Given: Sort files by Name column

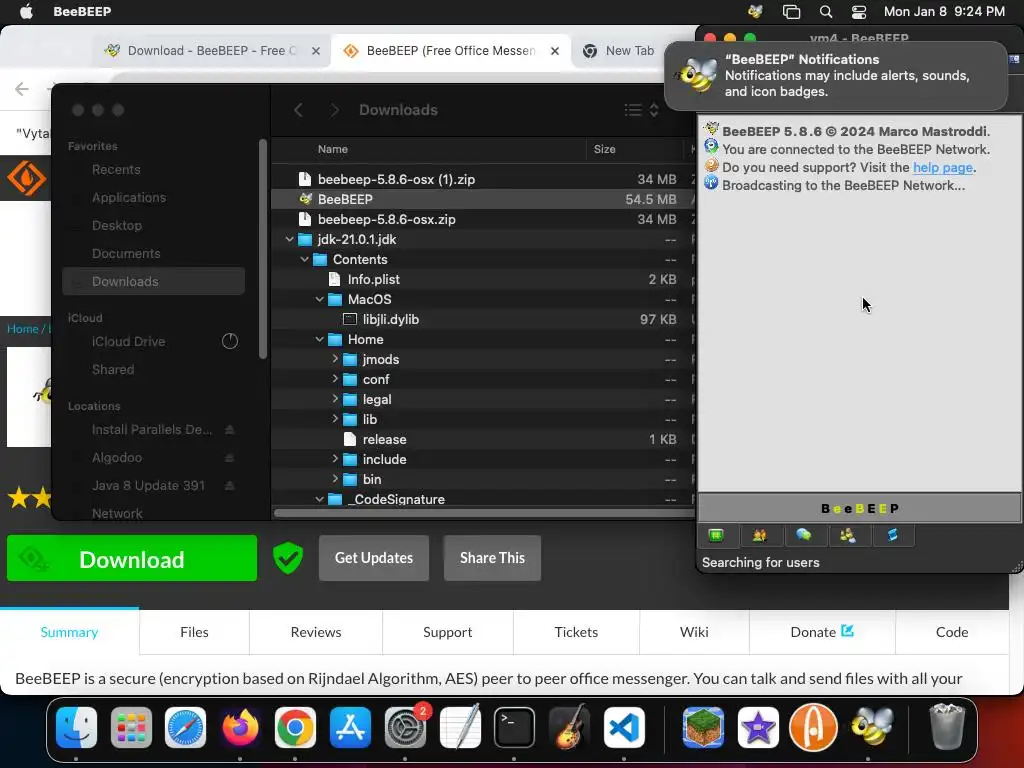Looking at the screenshot, I should (x=332, y=150).
